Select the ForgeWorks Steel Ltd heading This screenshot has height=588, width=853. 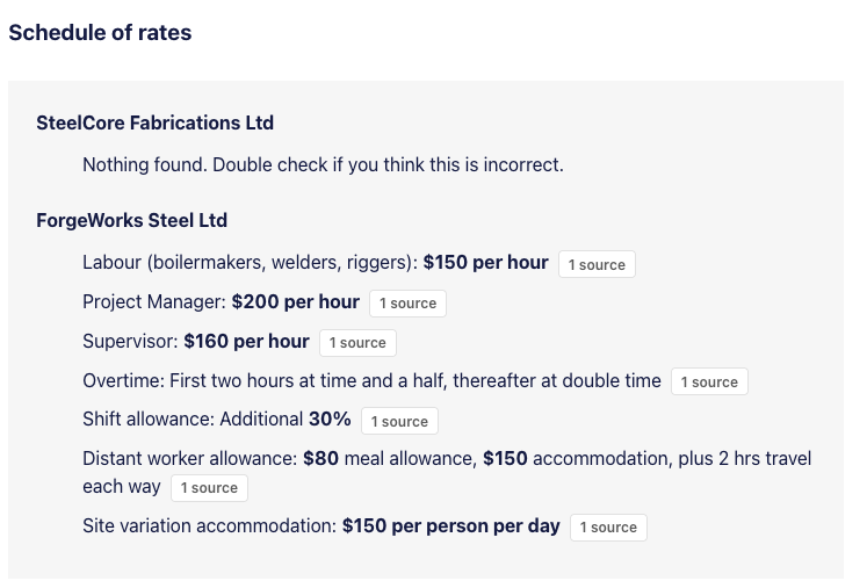pos(131,220)
